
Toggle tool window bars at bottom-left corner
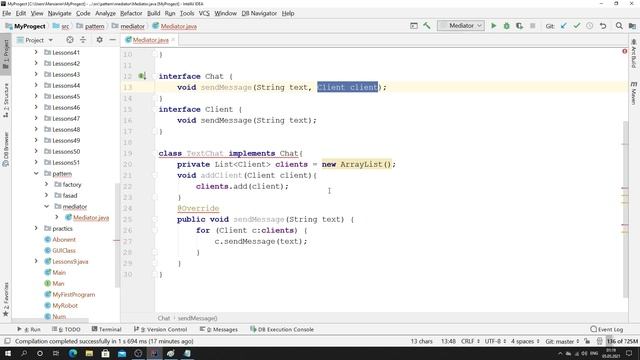[7, 341]
